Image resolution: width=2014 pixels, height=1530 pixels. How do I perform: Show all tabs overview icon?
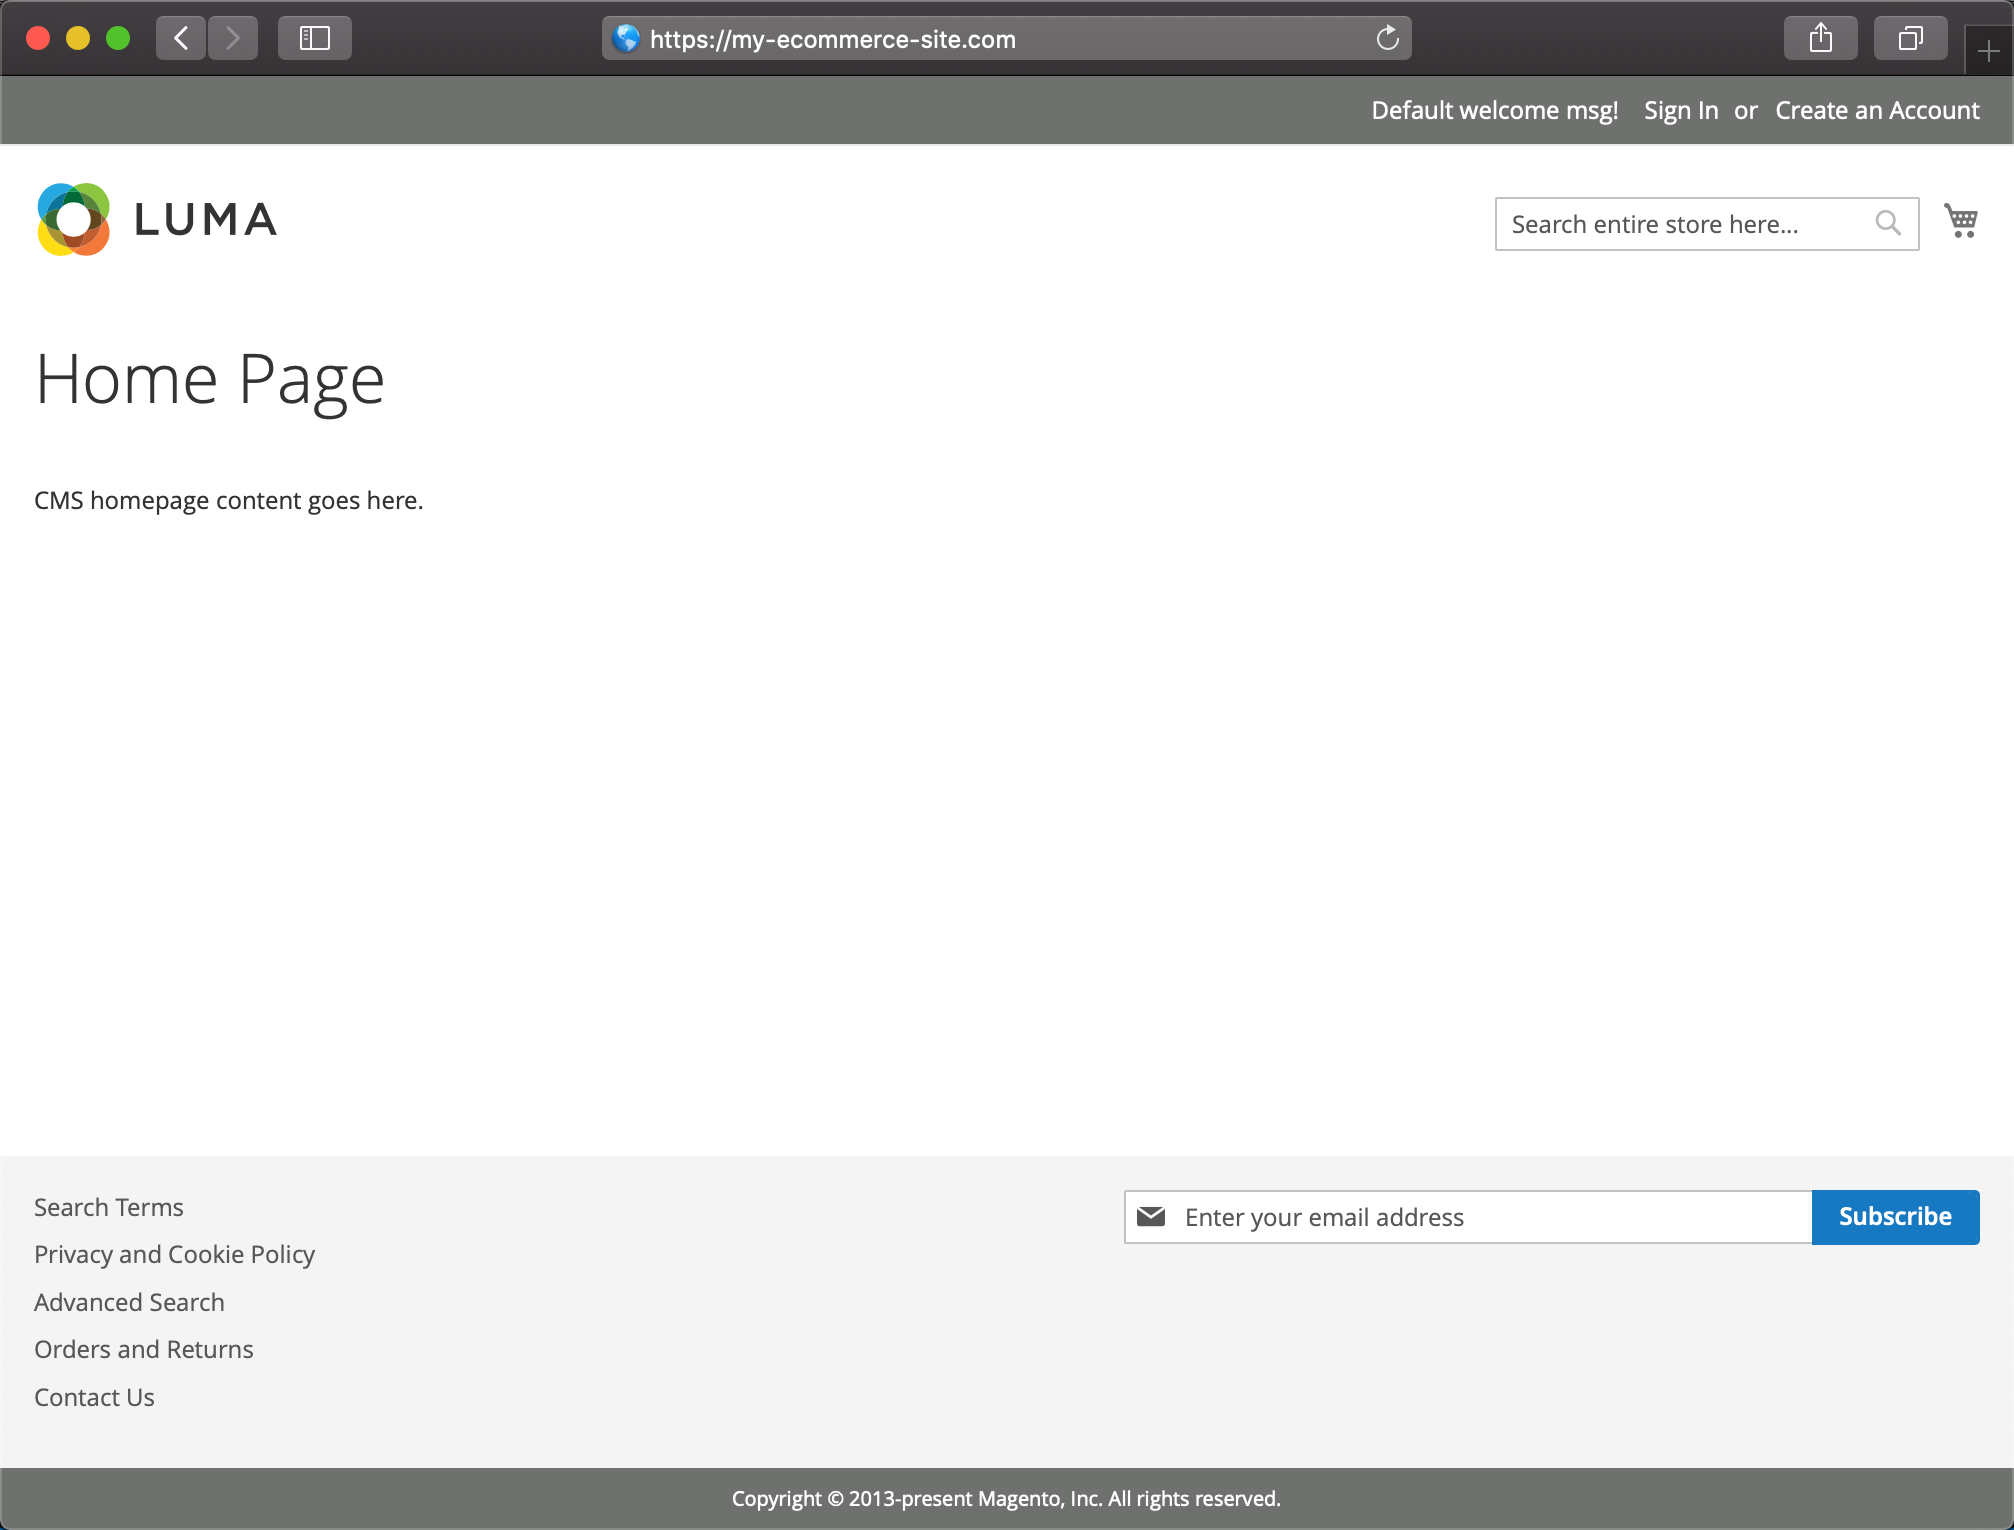(x=1910, y=39)
